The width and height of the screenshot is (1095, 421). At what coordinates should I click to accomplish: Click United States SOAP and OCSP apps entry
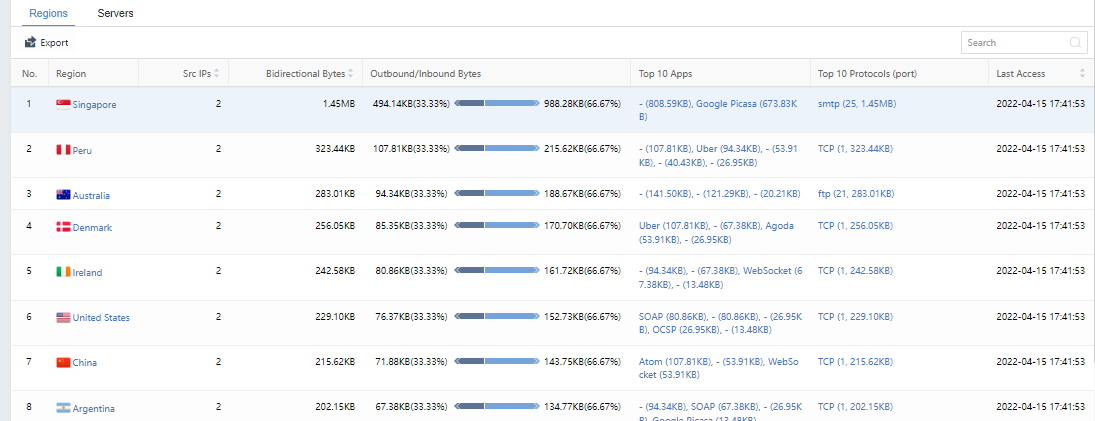(x=721, y=323)
